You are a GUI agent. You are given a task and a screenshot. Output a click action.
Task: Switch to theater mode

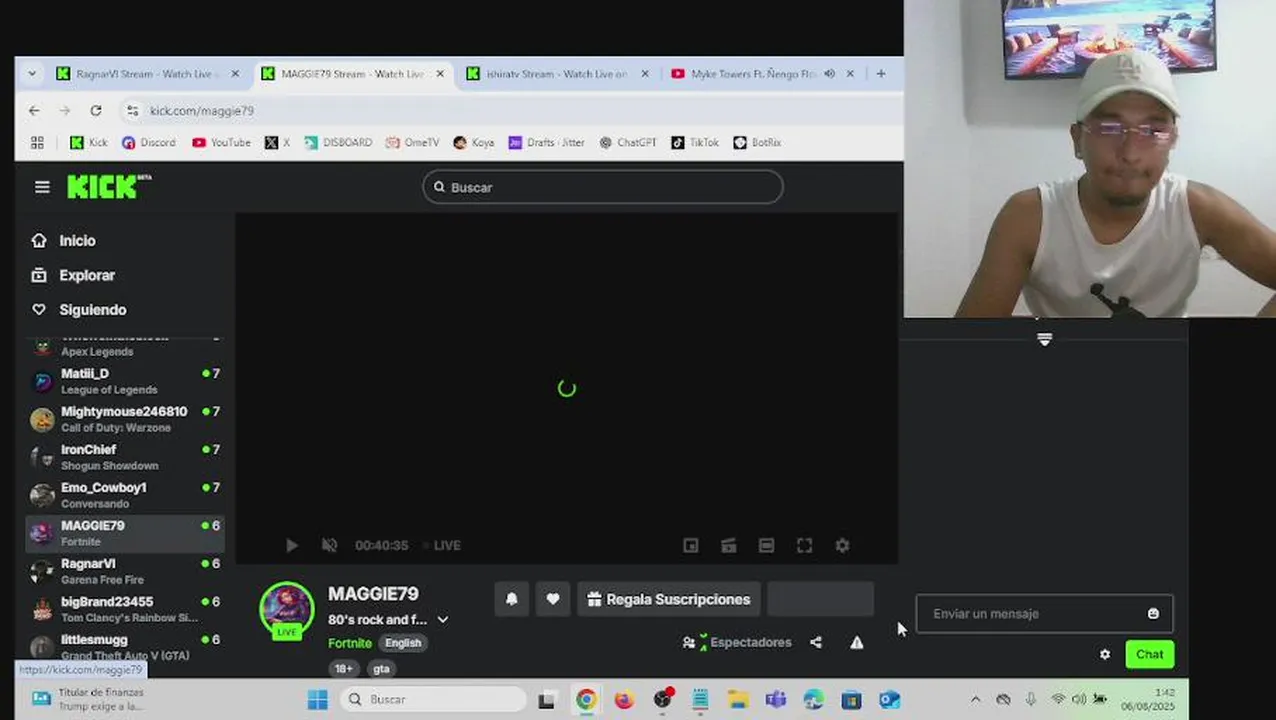pos(766,545)
